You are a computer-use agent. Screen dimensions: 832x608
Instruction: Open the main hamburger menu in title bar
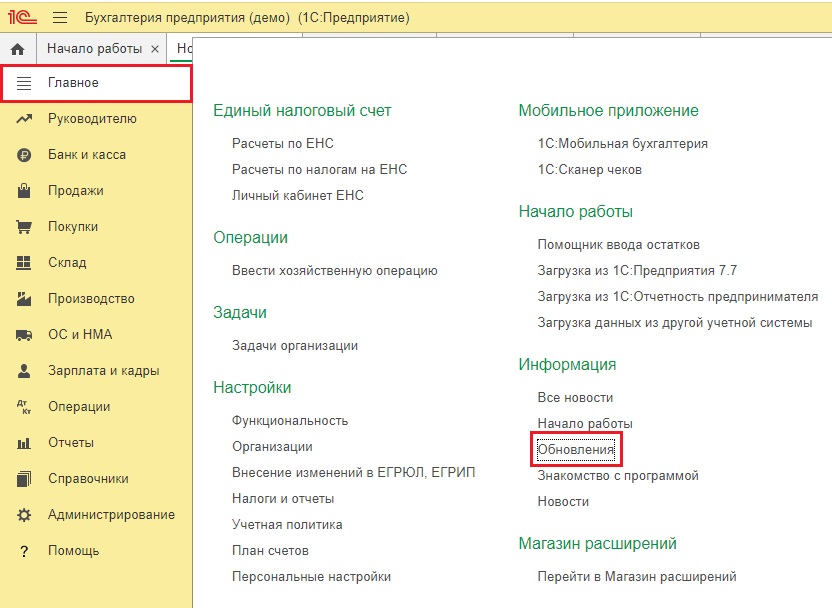tap(60, 18)
